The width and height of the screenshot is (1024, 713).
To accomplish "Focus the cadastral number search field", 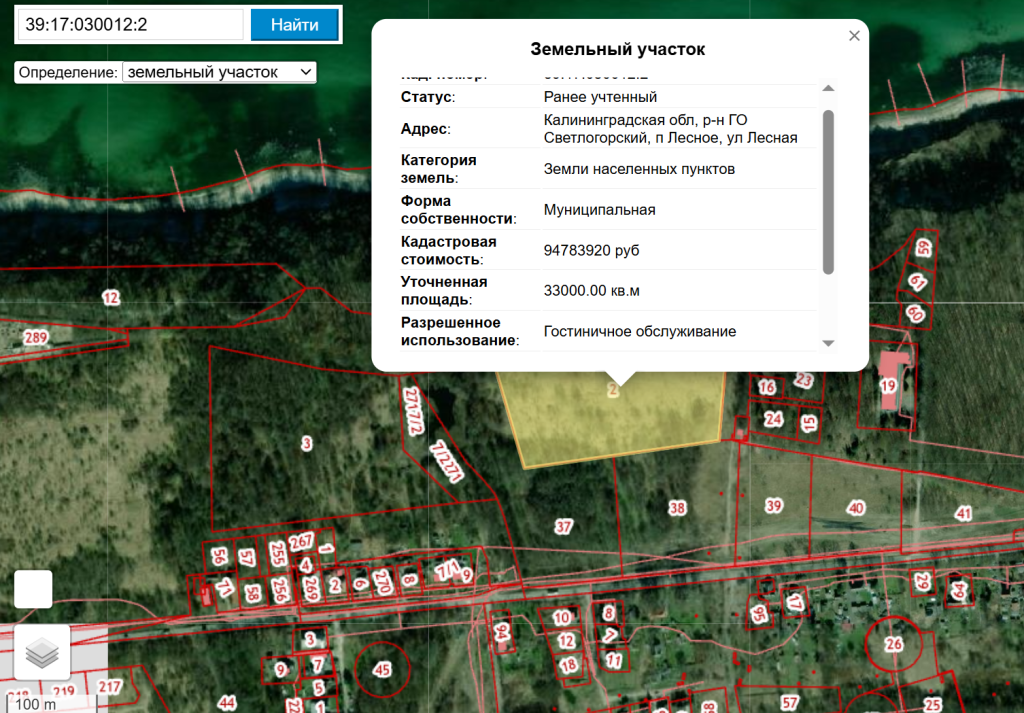I will click(130, 25).
